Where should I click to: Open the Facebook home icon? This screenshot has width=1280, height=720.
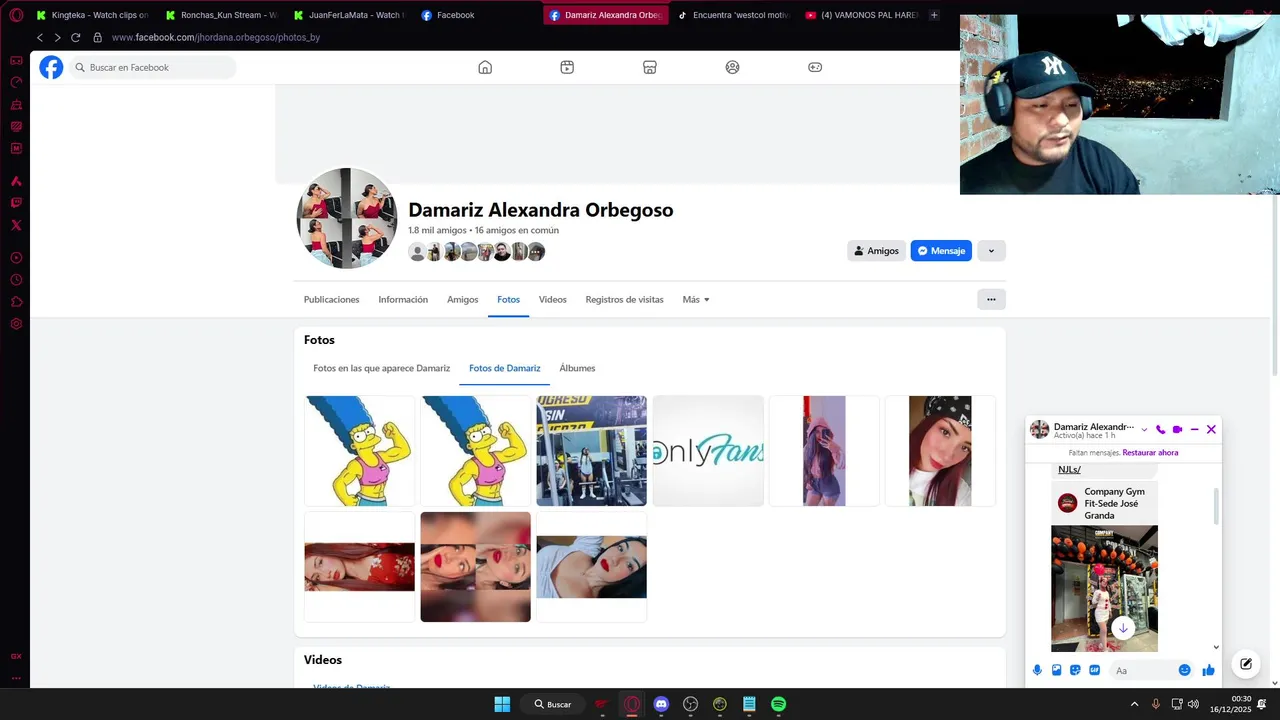coord(485,67)
